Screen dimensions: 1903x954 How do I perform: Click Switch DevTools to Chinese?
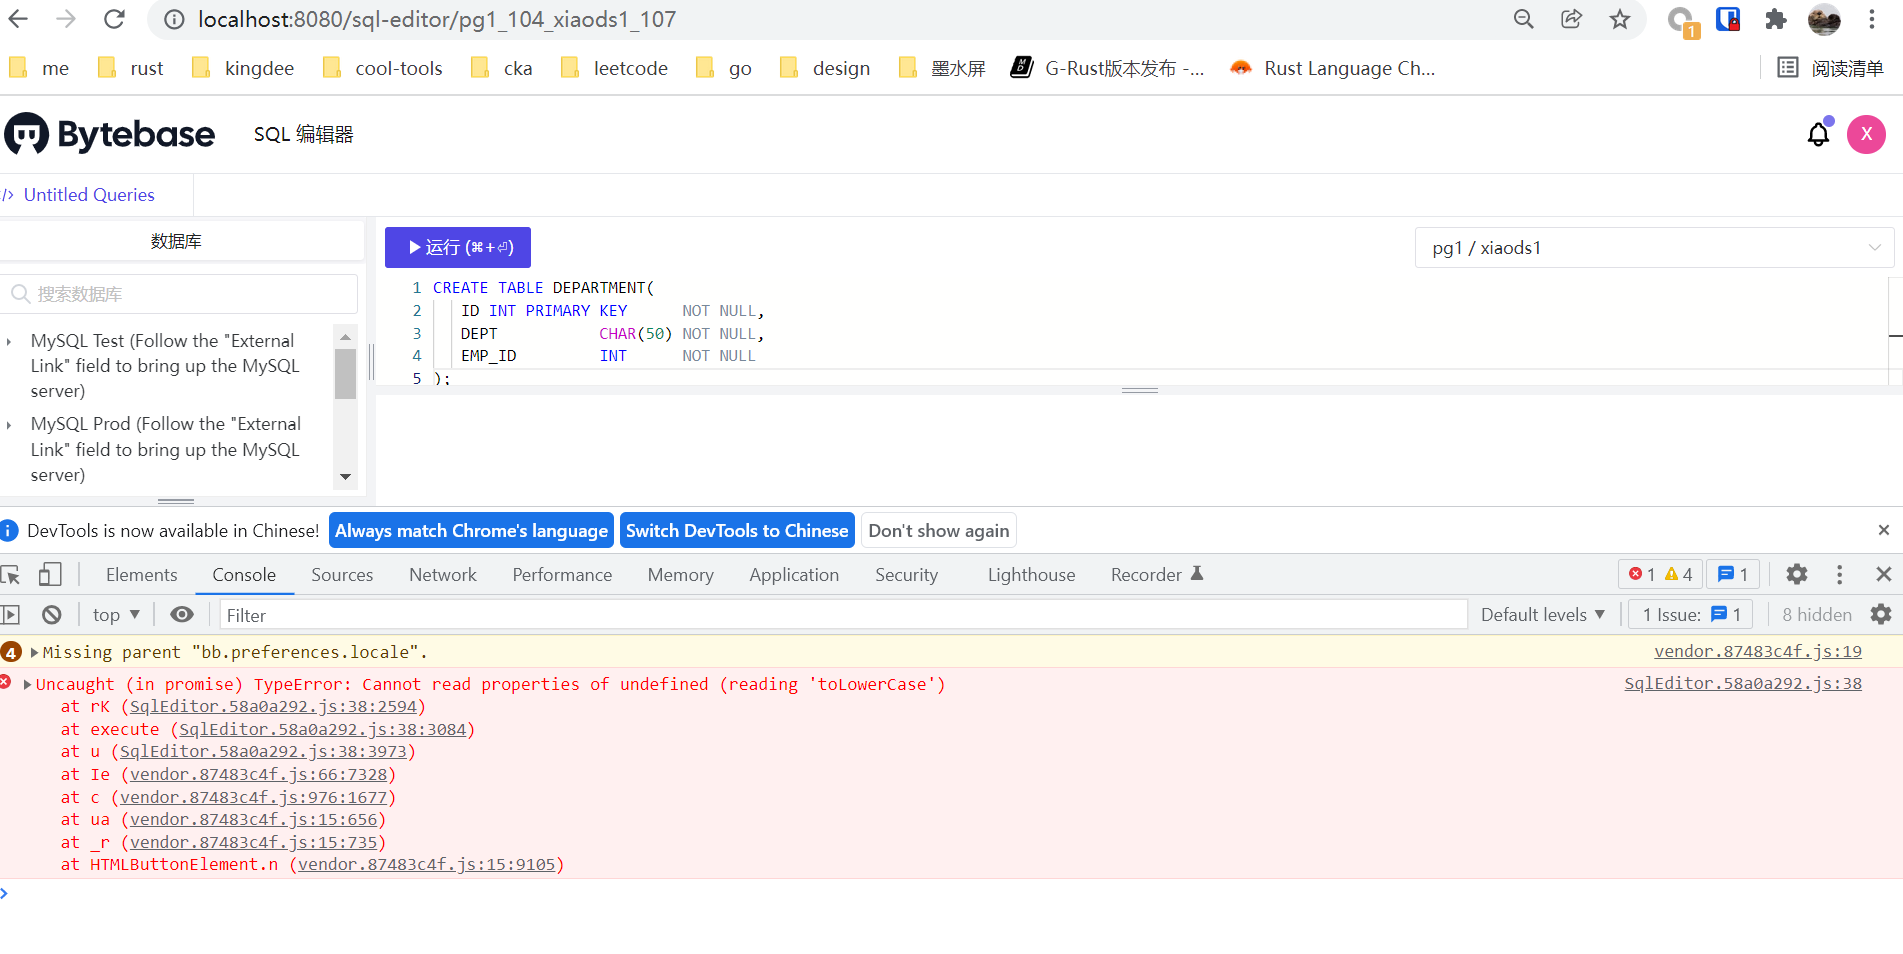click(x=736, y=530)
